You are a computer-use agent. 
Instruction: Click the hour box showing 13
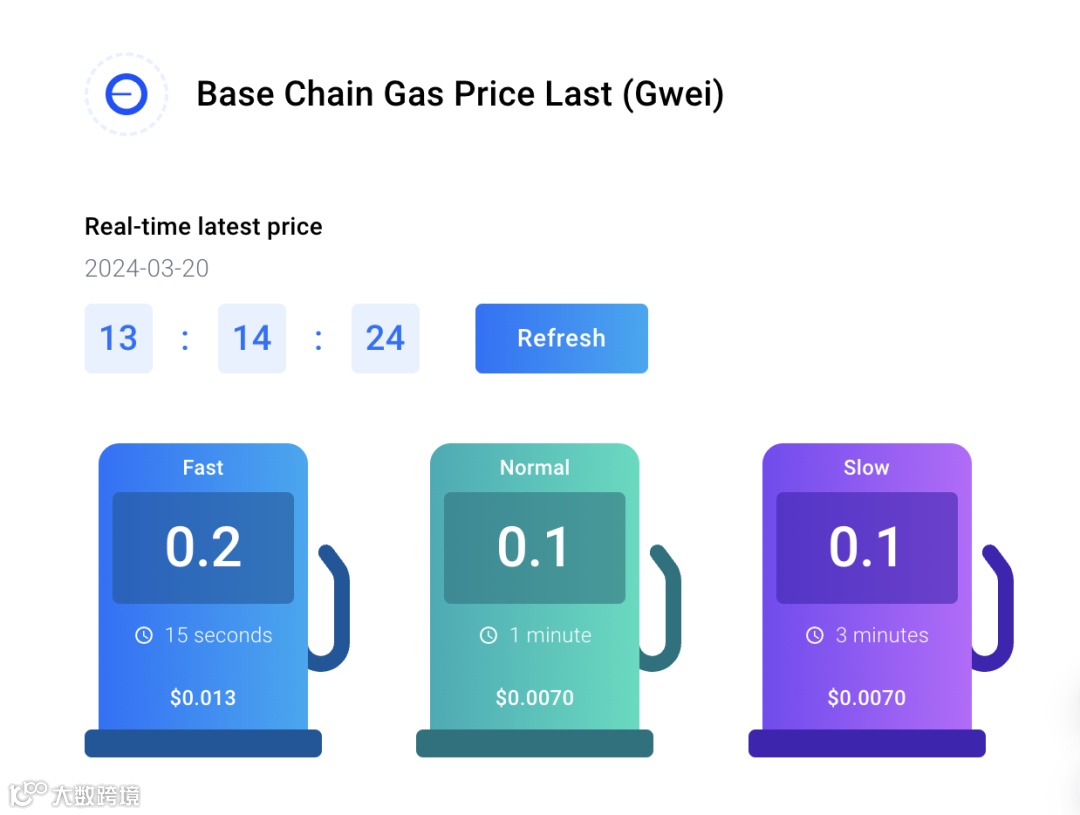pos(118,338)
